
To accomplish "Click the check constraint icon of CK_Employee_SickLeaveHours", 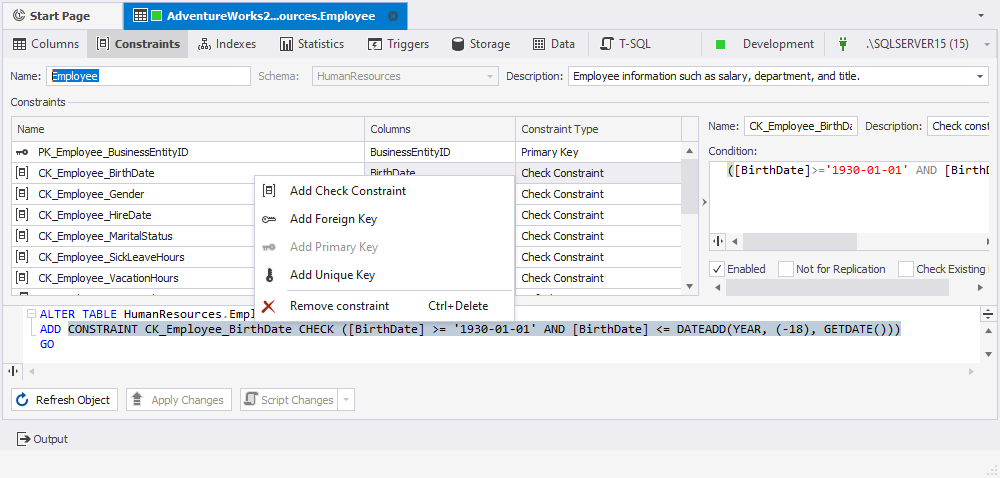I will pos(22,257).
